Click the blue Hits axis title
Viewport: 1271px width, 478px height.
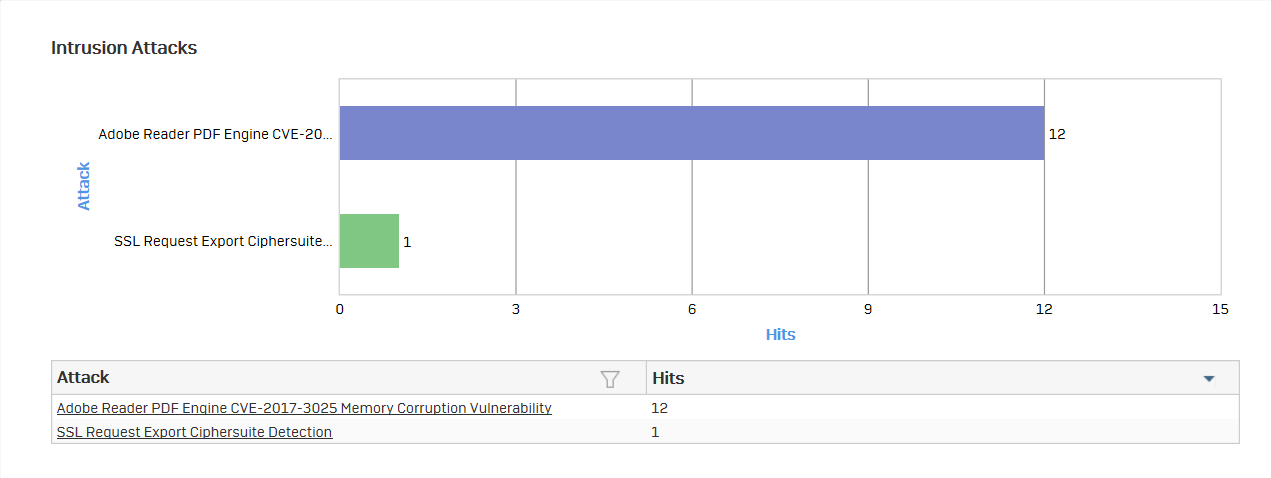(x=780, y=334)
